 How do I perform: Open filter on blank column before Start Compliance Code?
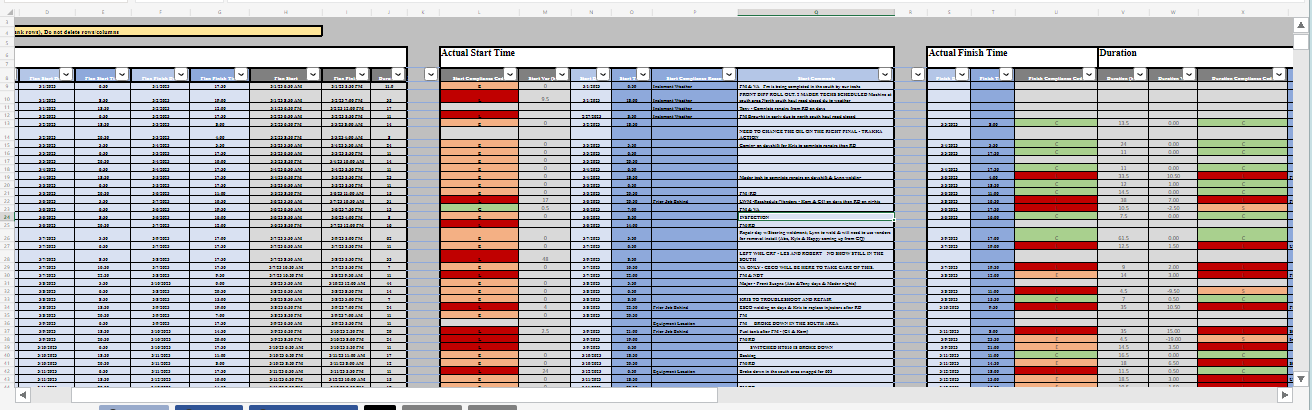point(430,74)
